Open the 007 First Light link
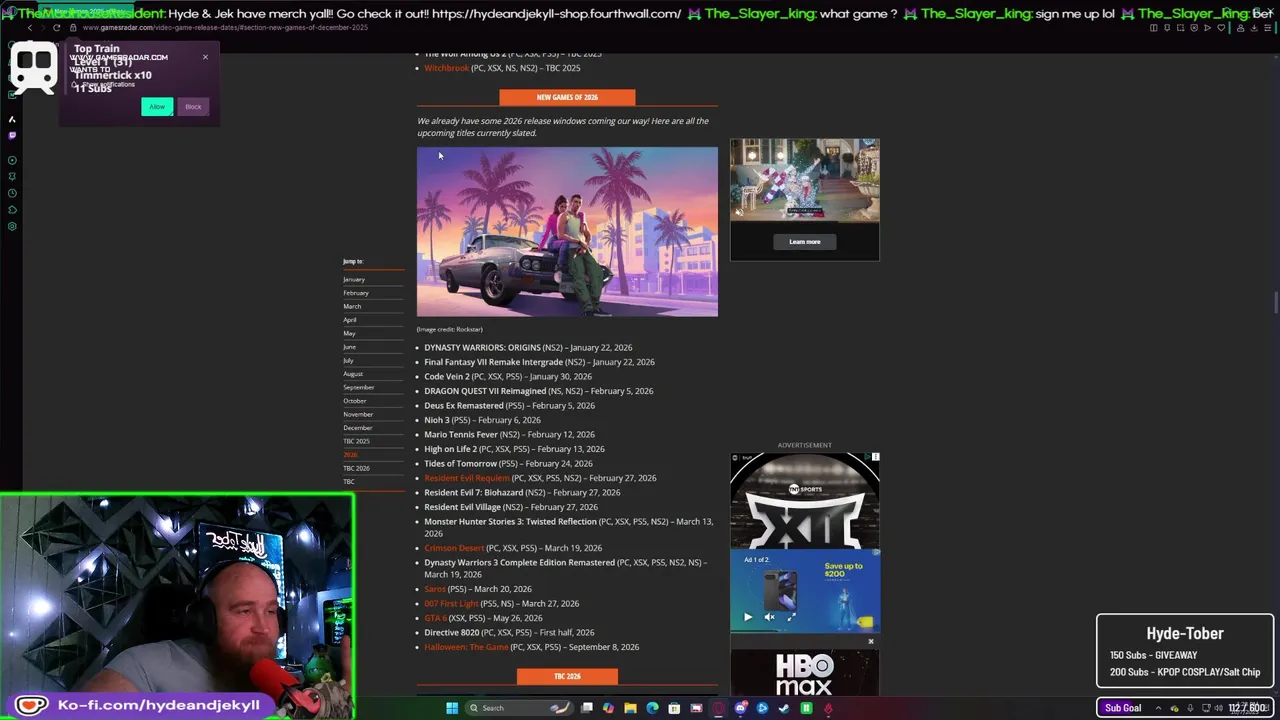Screen dimensions: 1280x720 (x=451, y=604)
